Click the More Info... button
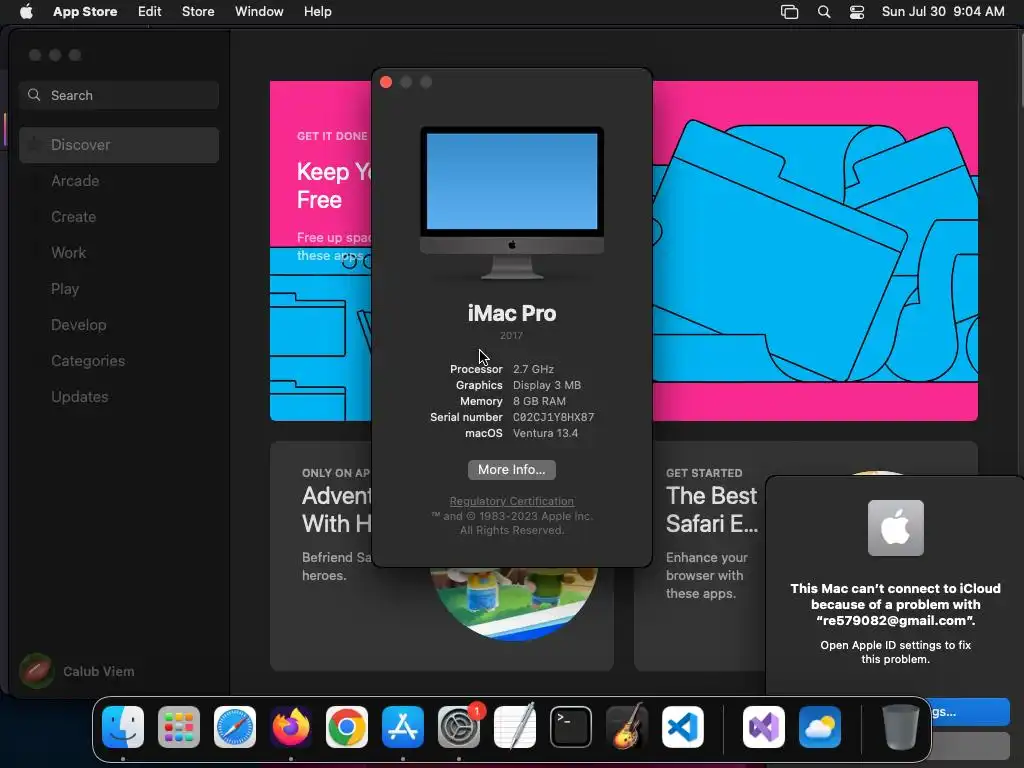 coord(511,470)
